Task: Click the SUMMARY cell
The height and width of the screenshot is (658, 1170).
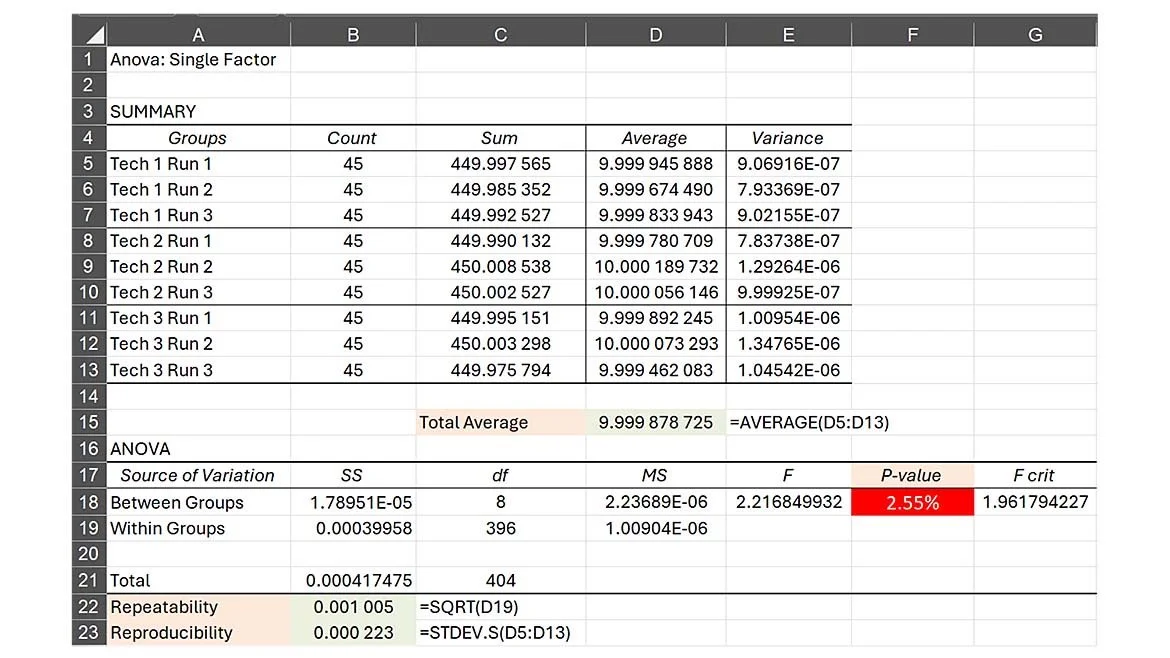Action: point(198,111)
